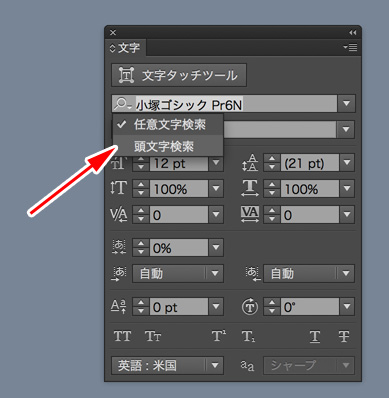Image resolution: width=389 pixels, height=398 pixels.
Task: Open the font size dropdown
Action: coord(216,163)
